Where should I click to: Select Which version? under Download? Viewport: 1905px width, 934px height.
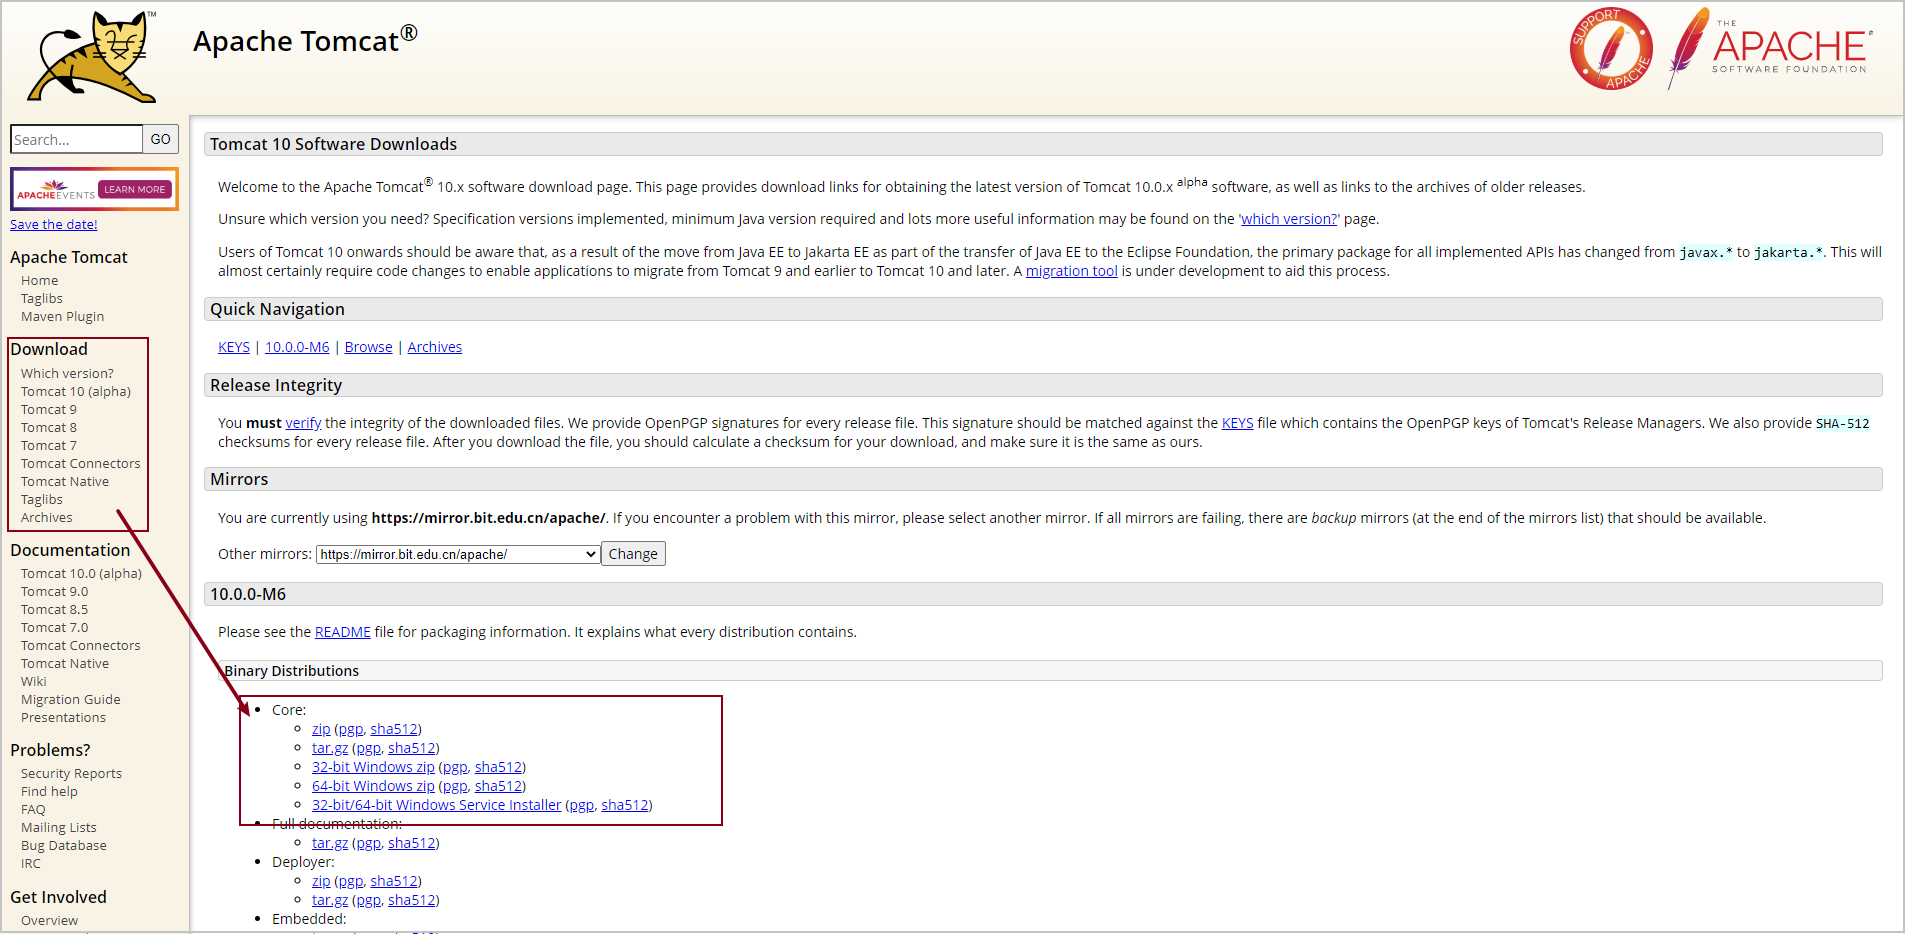pyautogui.click(x=67, y=374)
